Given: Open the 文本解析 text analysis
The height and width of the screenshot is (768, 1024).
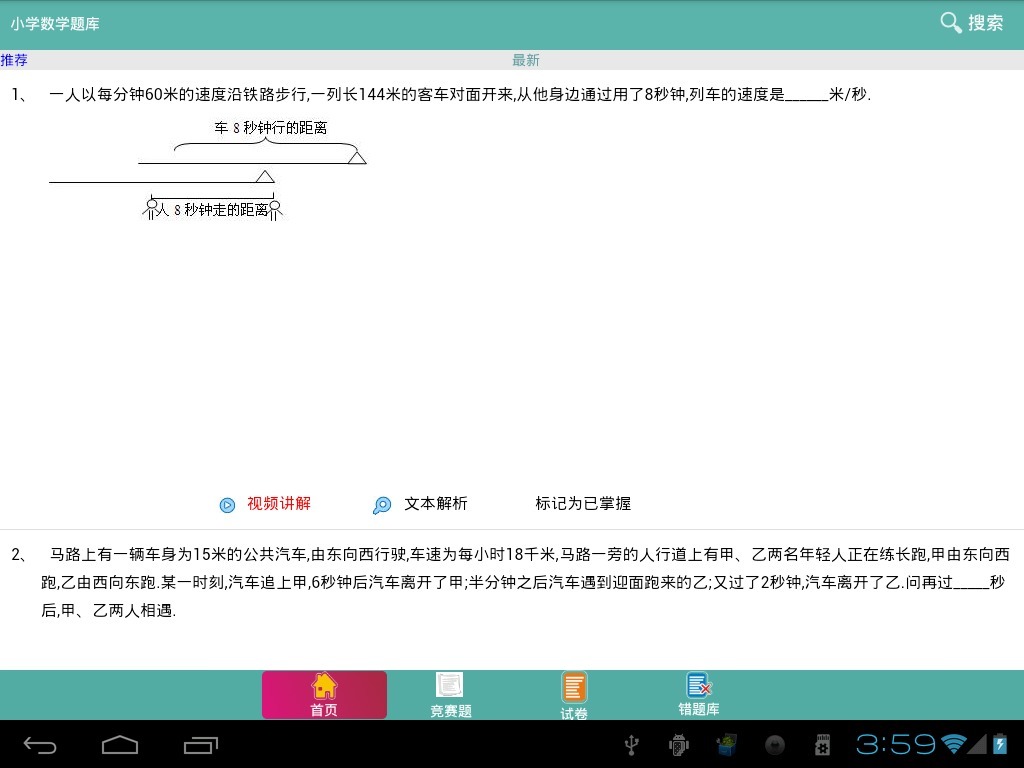Looking at the screenshot, I should pos(435,504).
